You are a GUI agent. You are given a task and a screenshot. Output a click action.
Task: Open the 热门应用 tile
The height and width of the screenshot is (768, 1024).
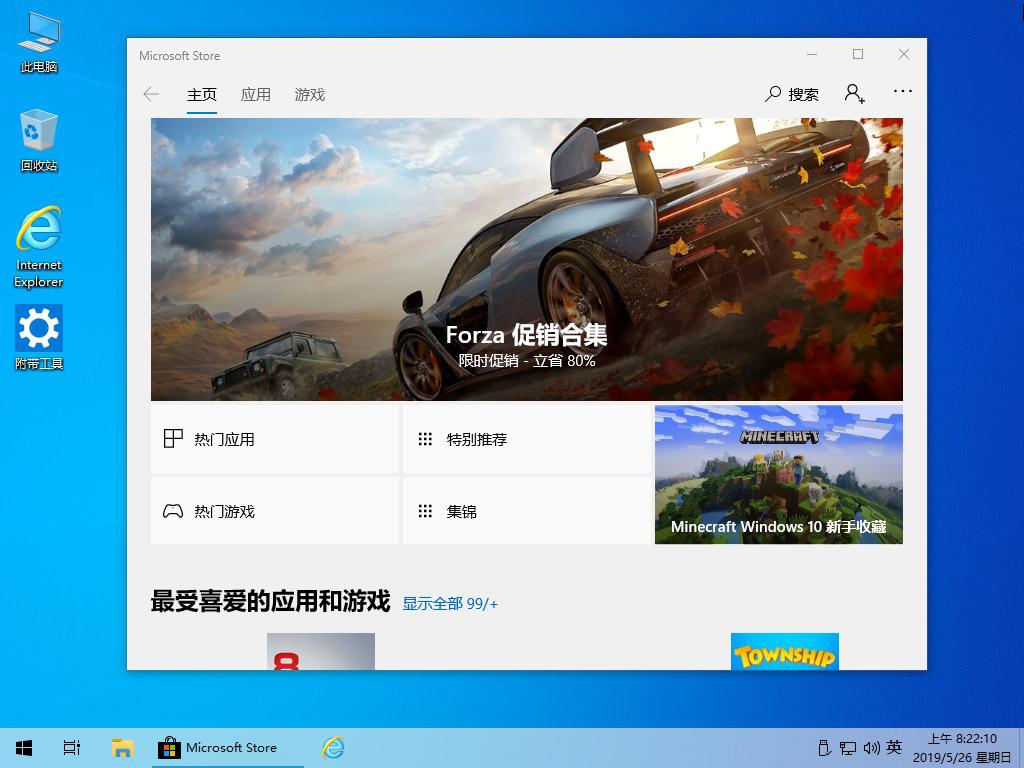click(x=274, y=439)
